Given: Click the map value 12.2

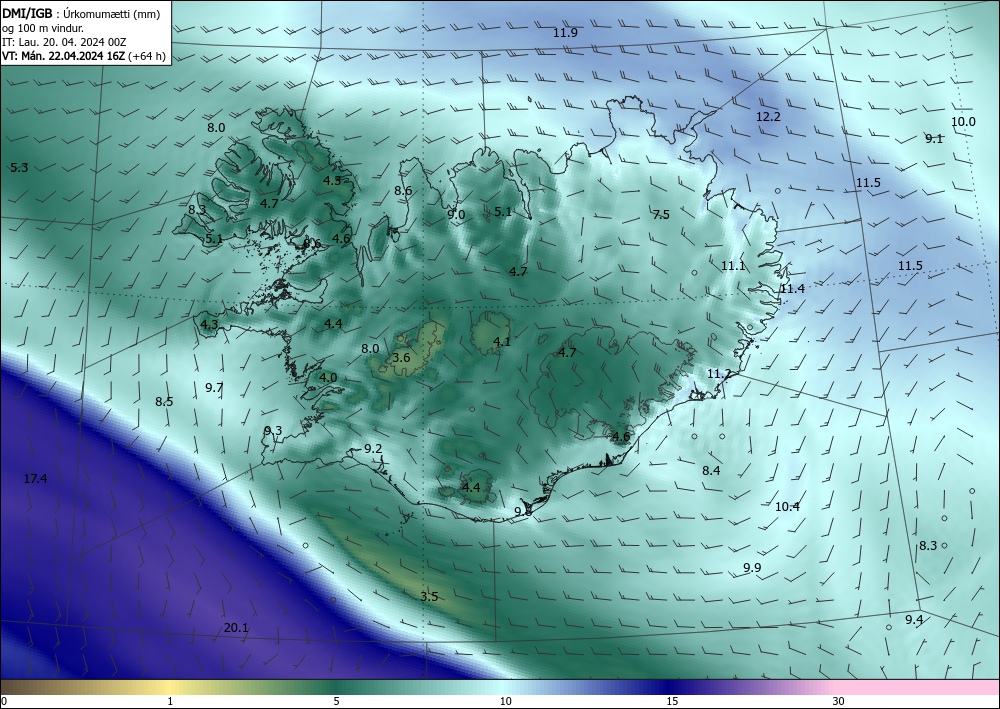Looking at the screenshot, I should [768, 117].
